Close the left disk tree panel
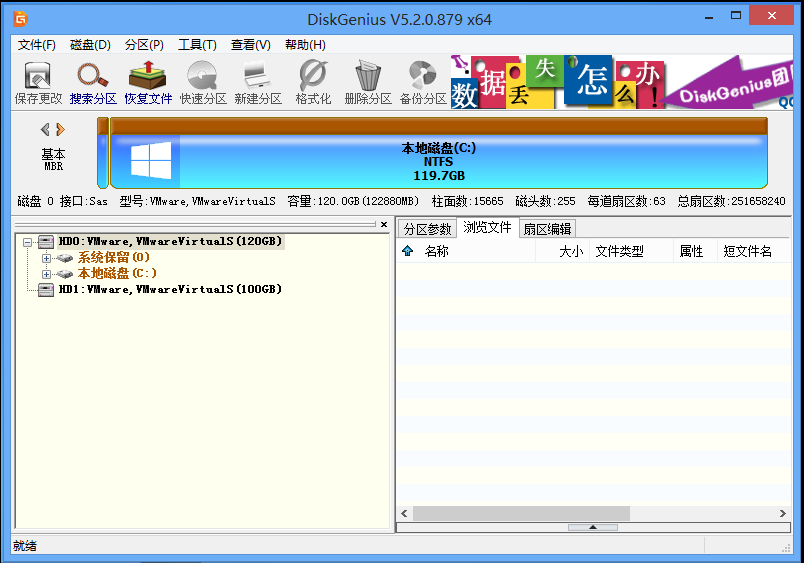804x563 pixels. point(384,225)
